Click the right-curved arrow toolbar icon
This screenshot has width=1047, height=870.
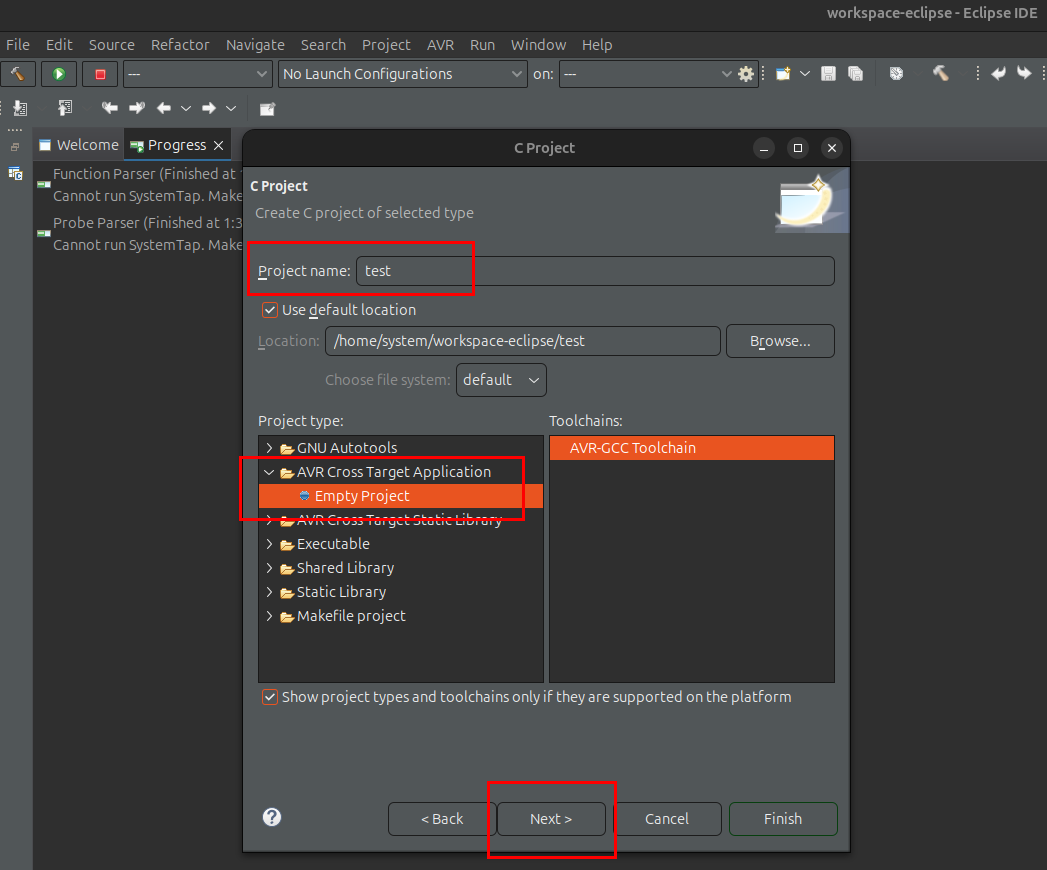[x=1024, y=73]
